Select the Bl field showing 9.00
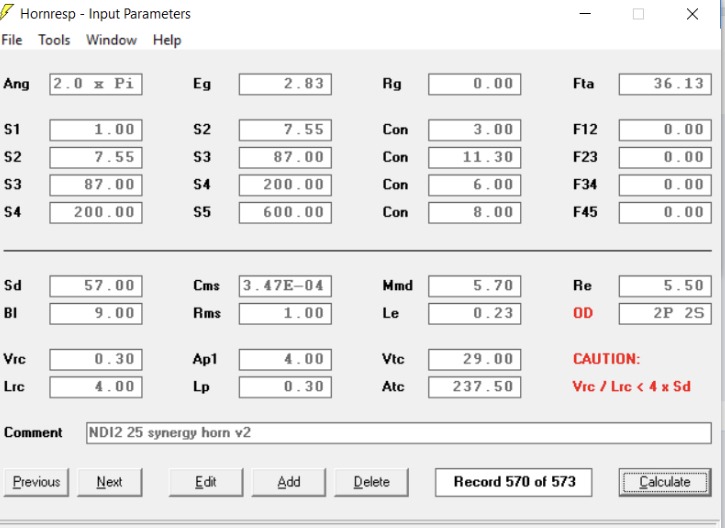The image size is (725, 528). [96, 313]
